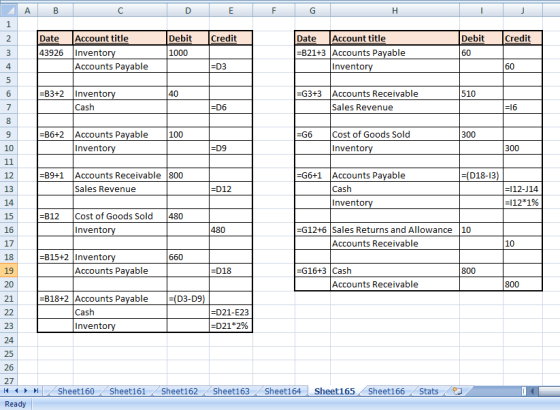Open Sheet164 tab
This screenshot has height=410, width=560.
282,391
